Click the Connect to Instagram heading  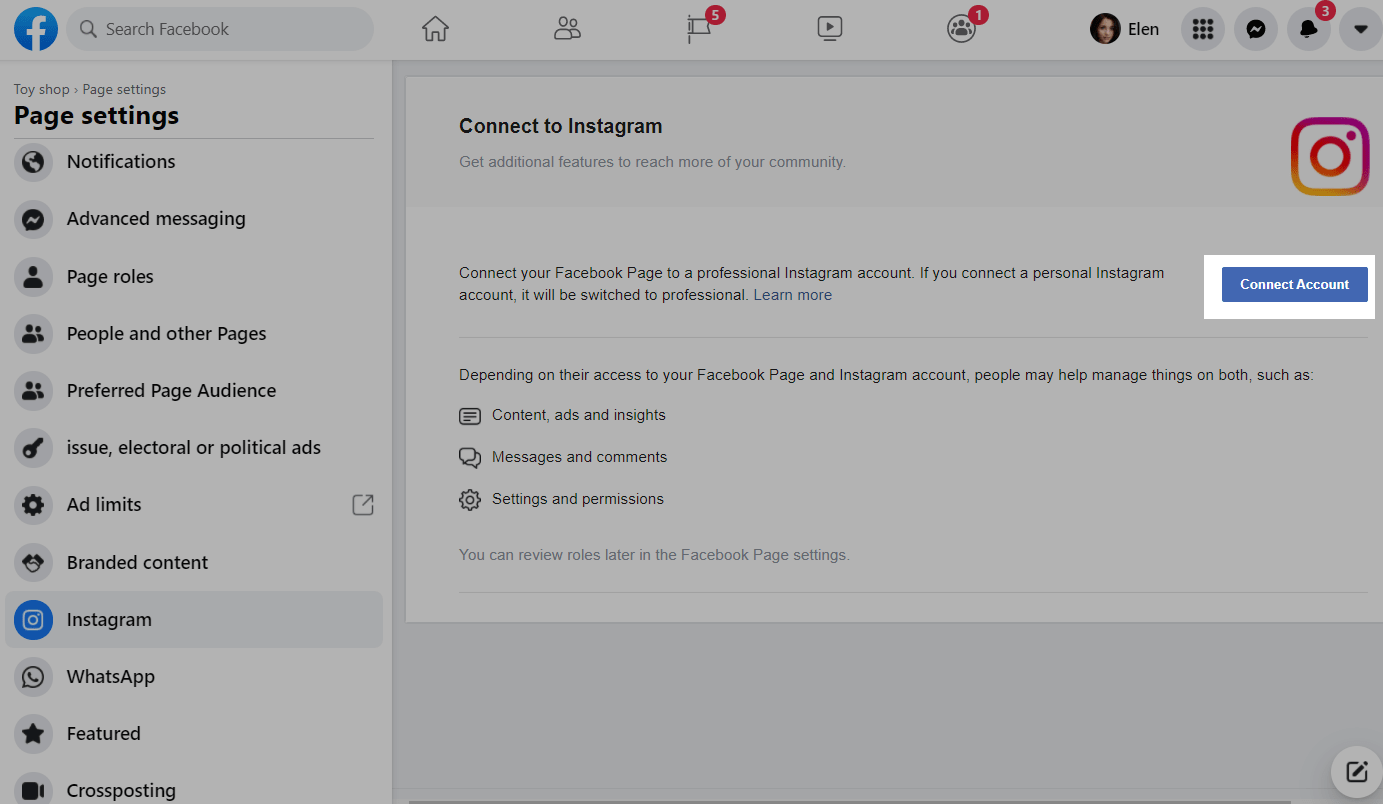point(561,127)
